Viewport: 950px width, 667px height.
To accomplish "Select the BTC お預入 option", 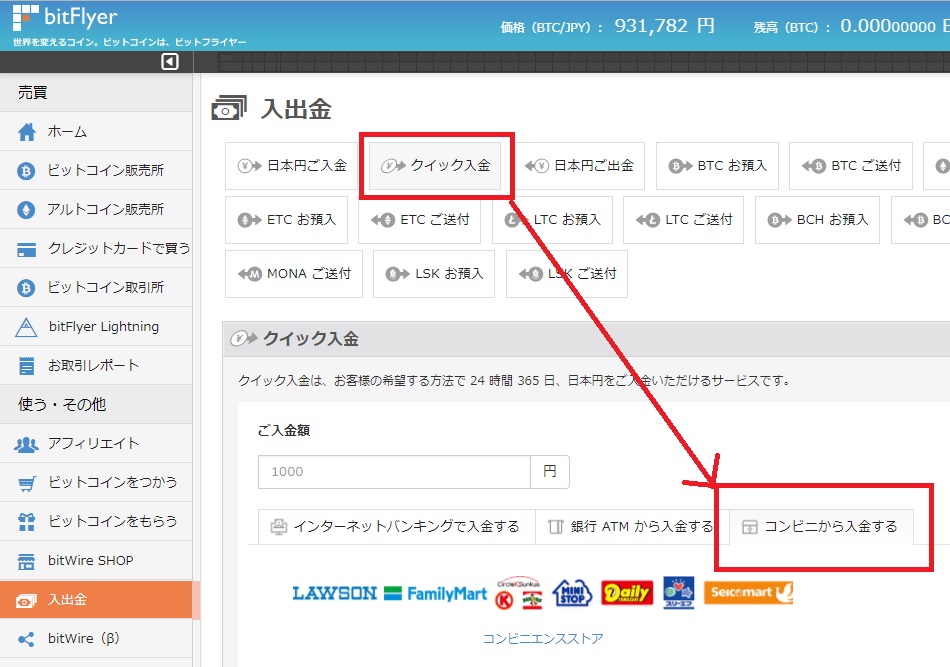I will point(717,165).
